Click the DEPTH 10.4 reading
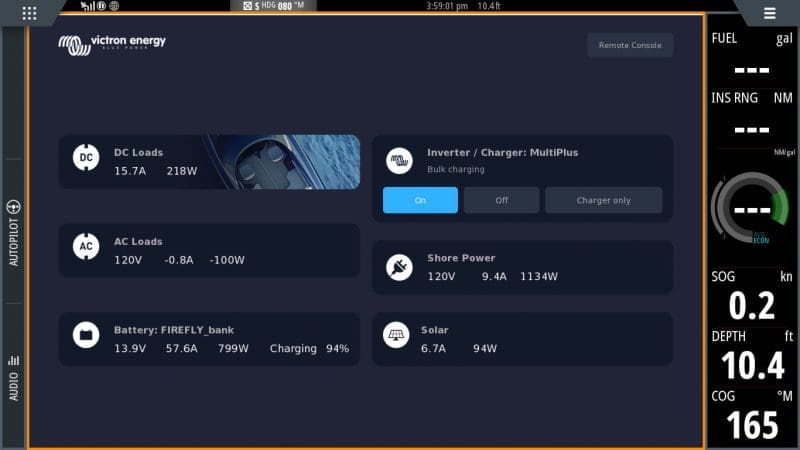 click(x=753, y=365)
